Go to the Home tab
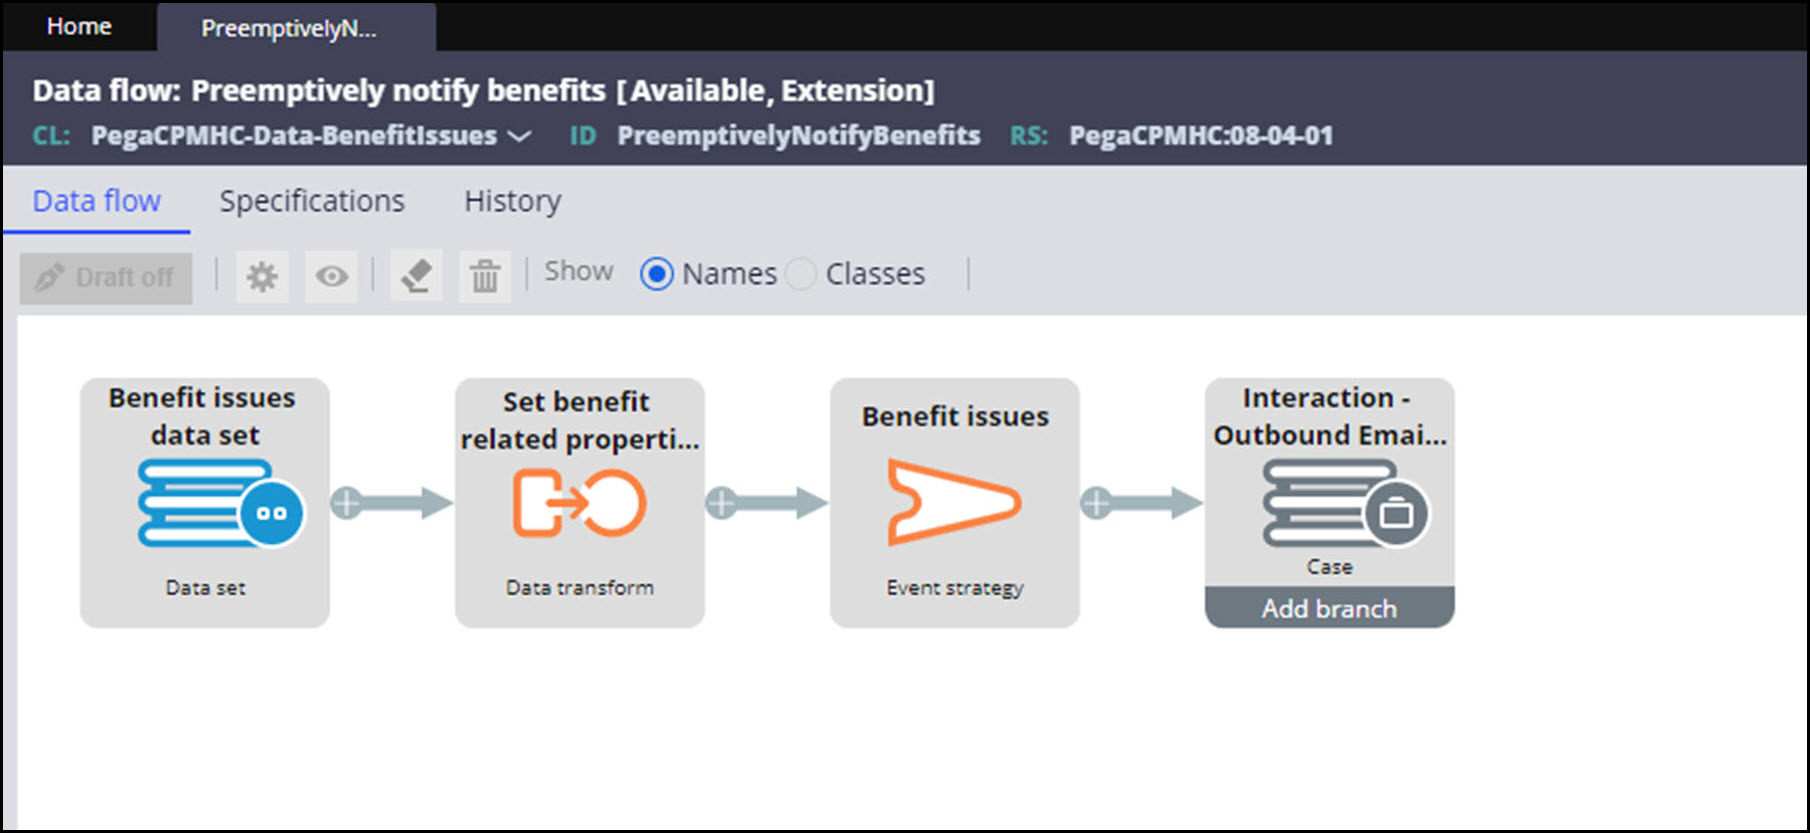 [x=79, y=27]
